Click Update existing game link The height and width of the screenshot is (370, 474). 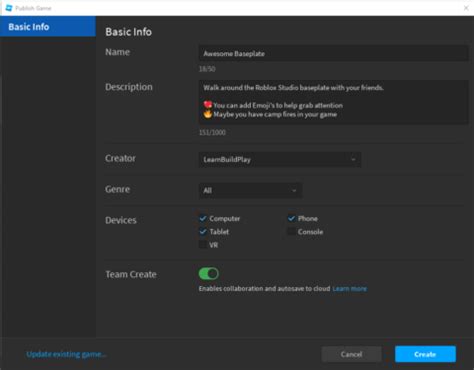(x=66, y=354)
